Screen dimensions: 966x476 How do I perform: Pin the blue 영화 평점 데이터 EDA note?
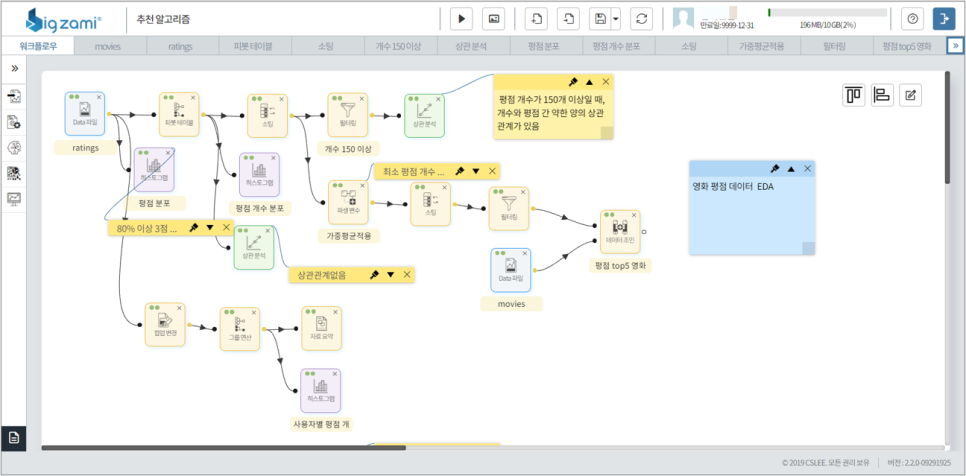coord(775,169)
